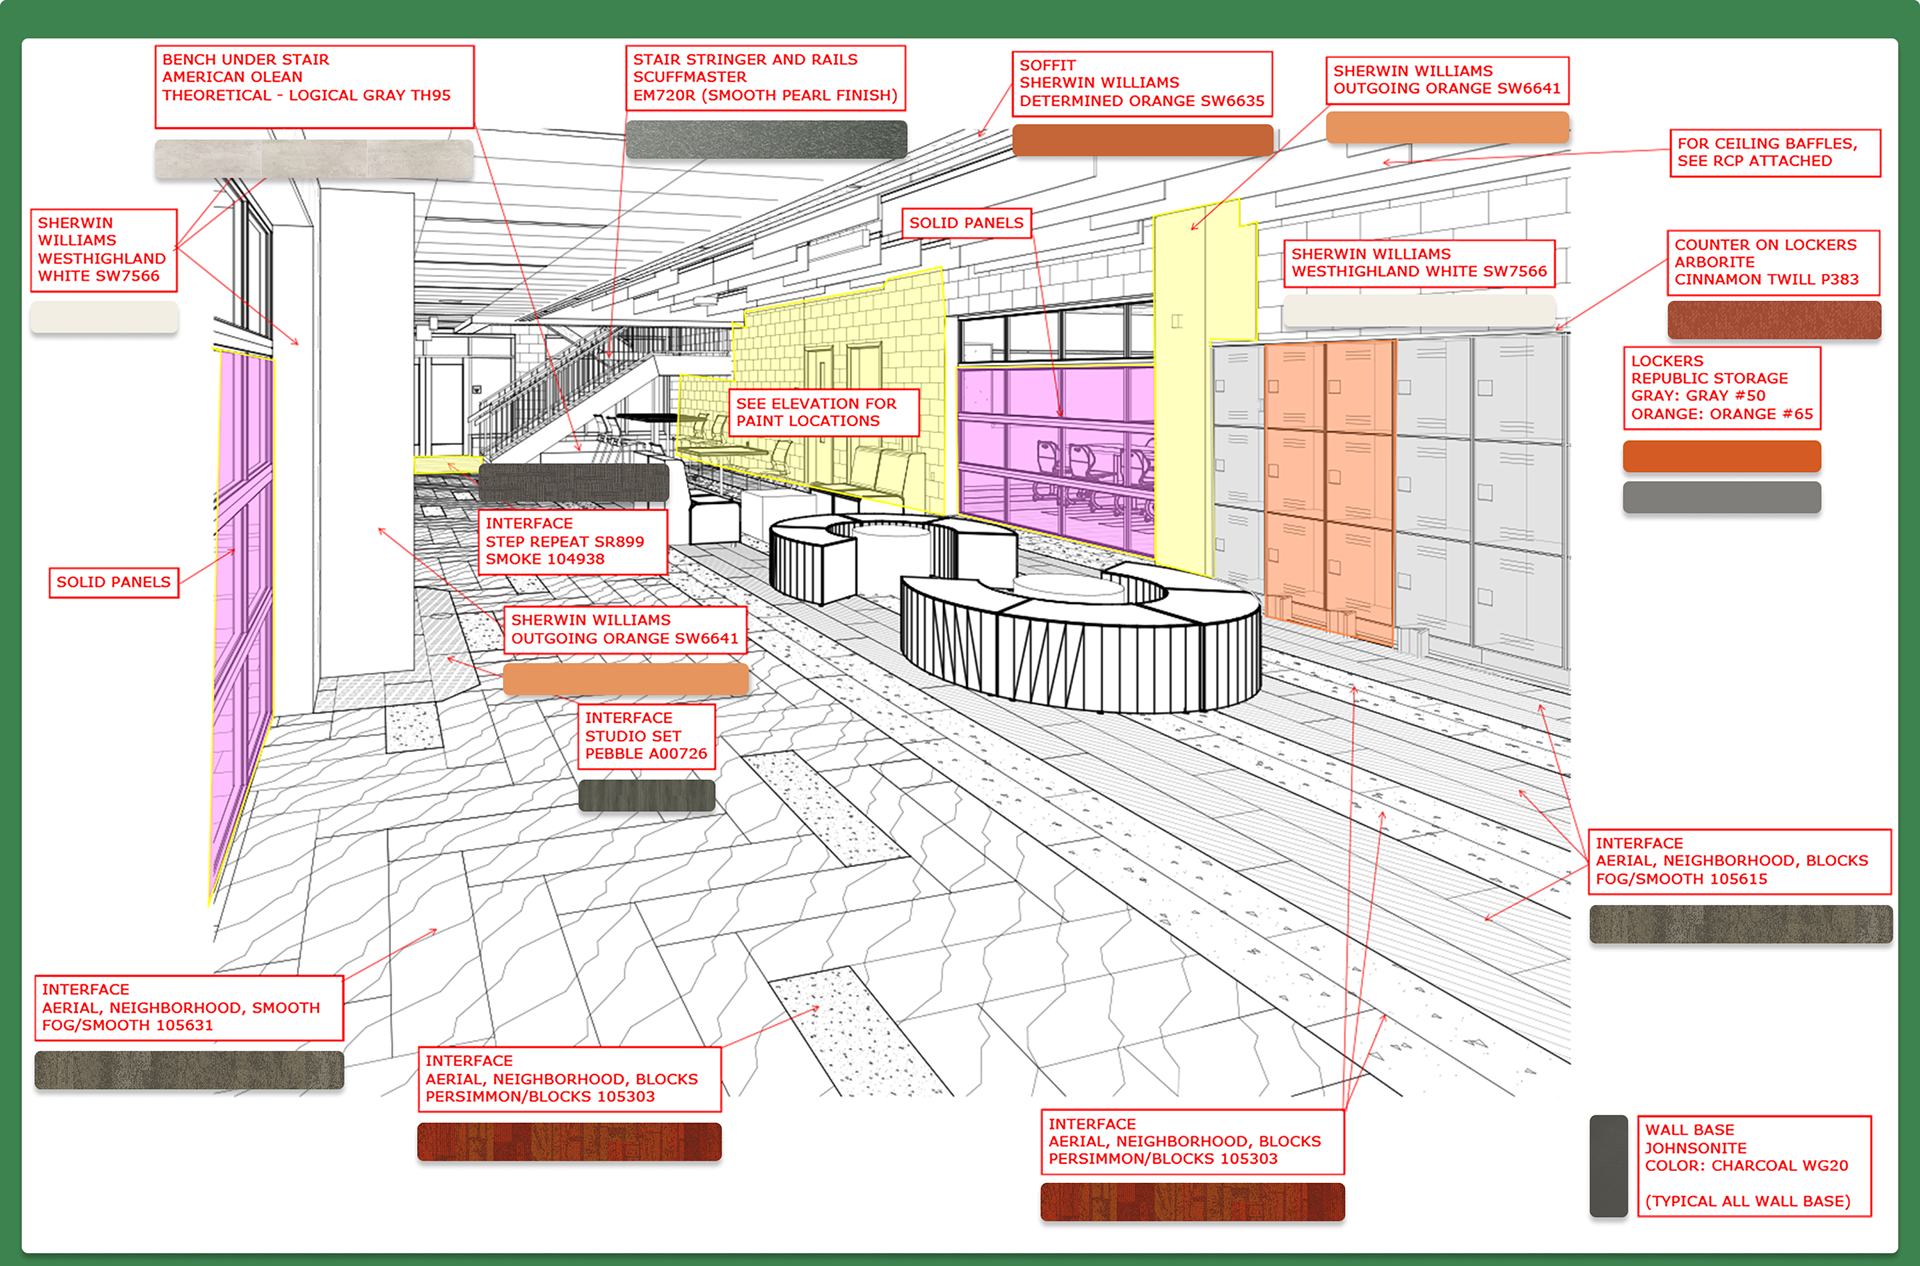Image resolution: width=1920 pixels, height=1266 pixels.
Task: Select the 'Interface Step Repeat SR899' label
Action: click(x=572, y=541)
